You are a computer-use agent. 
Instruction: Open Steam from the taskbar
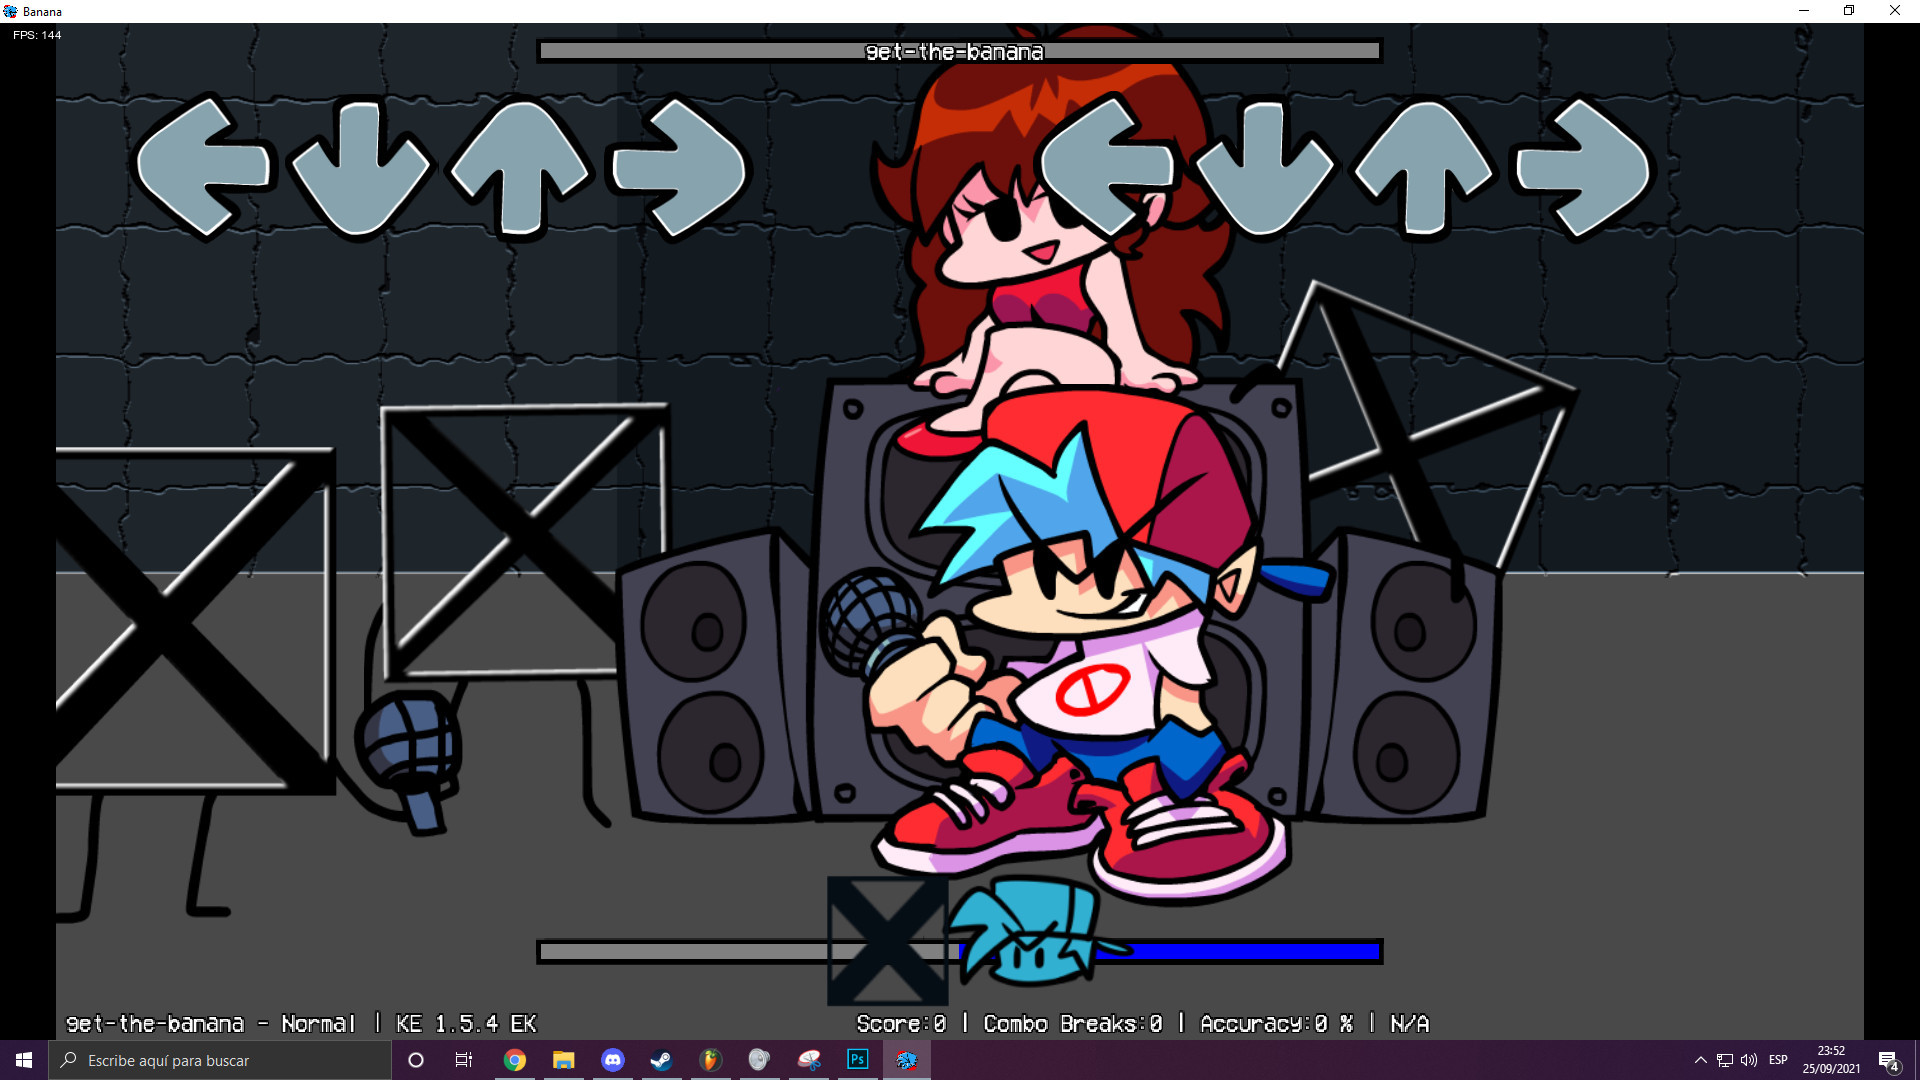coord(661,1060)
